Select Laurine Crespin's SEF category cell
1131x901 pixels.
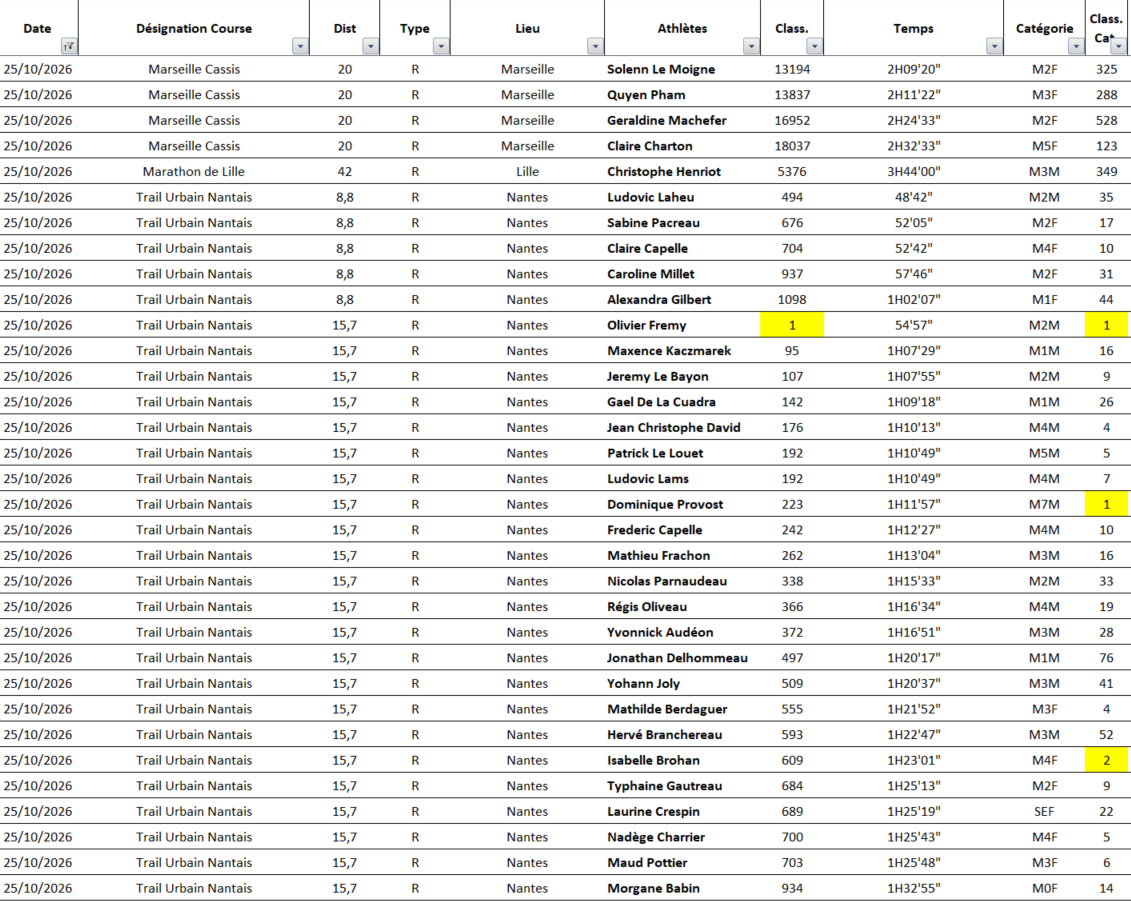pos(1044,812)
